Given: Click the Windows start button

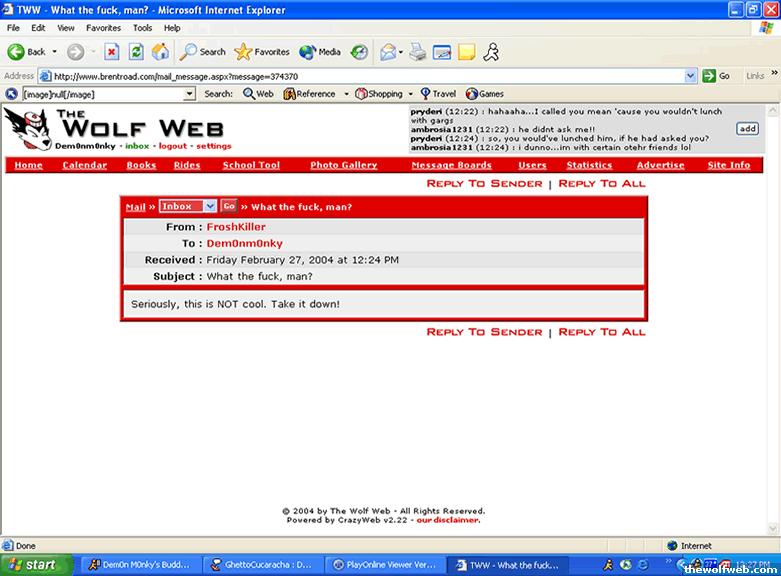Looking at the screenshot, I should [x=35, y=565].
